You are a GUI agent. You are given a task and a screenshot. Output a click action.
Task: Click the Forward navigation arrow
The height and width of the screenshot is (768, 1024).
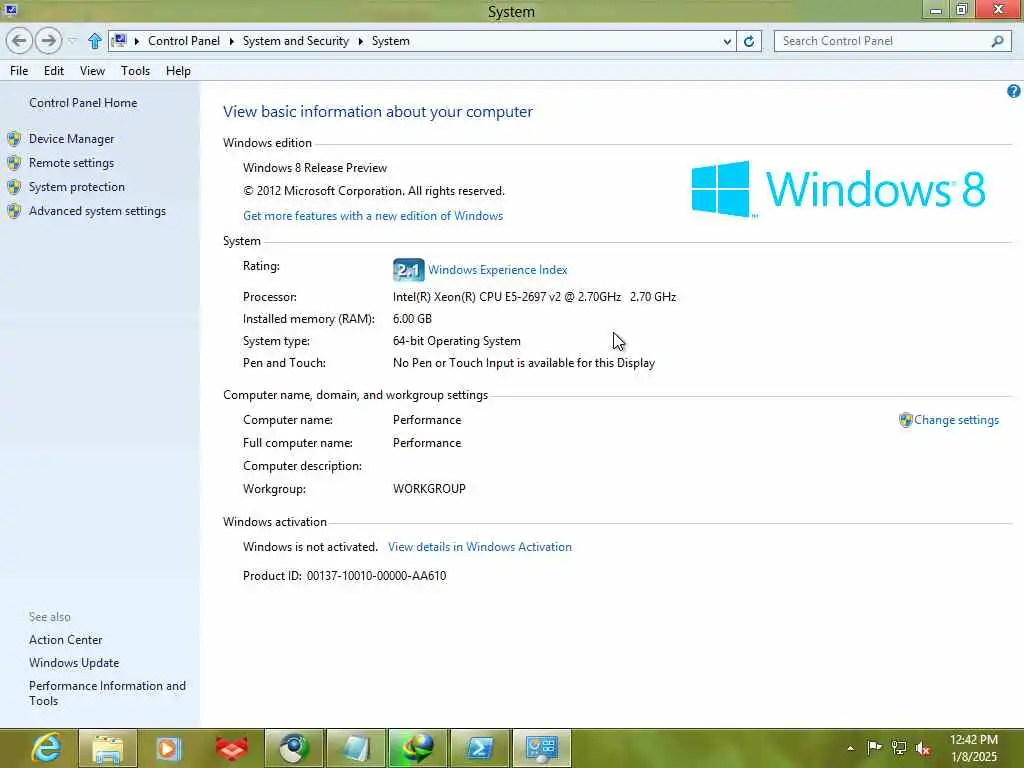pos(48,41)
